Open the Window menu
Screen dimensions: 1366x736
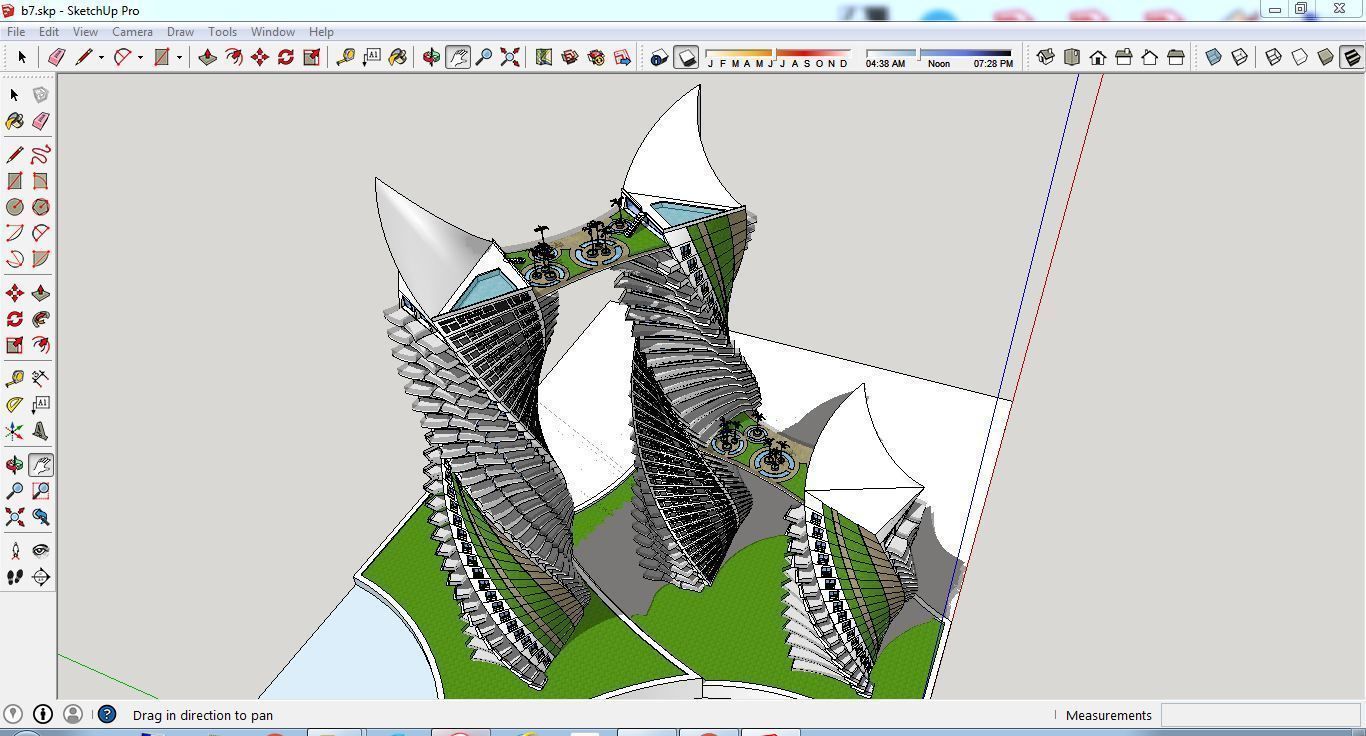pos(272,32)
